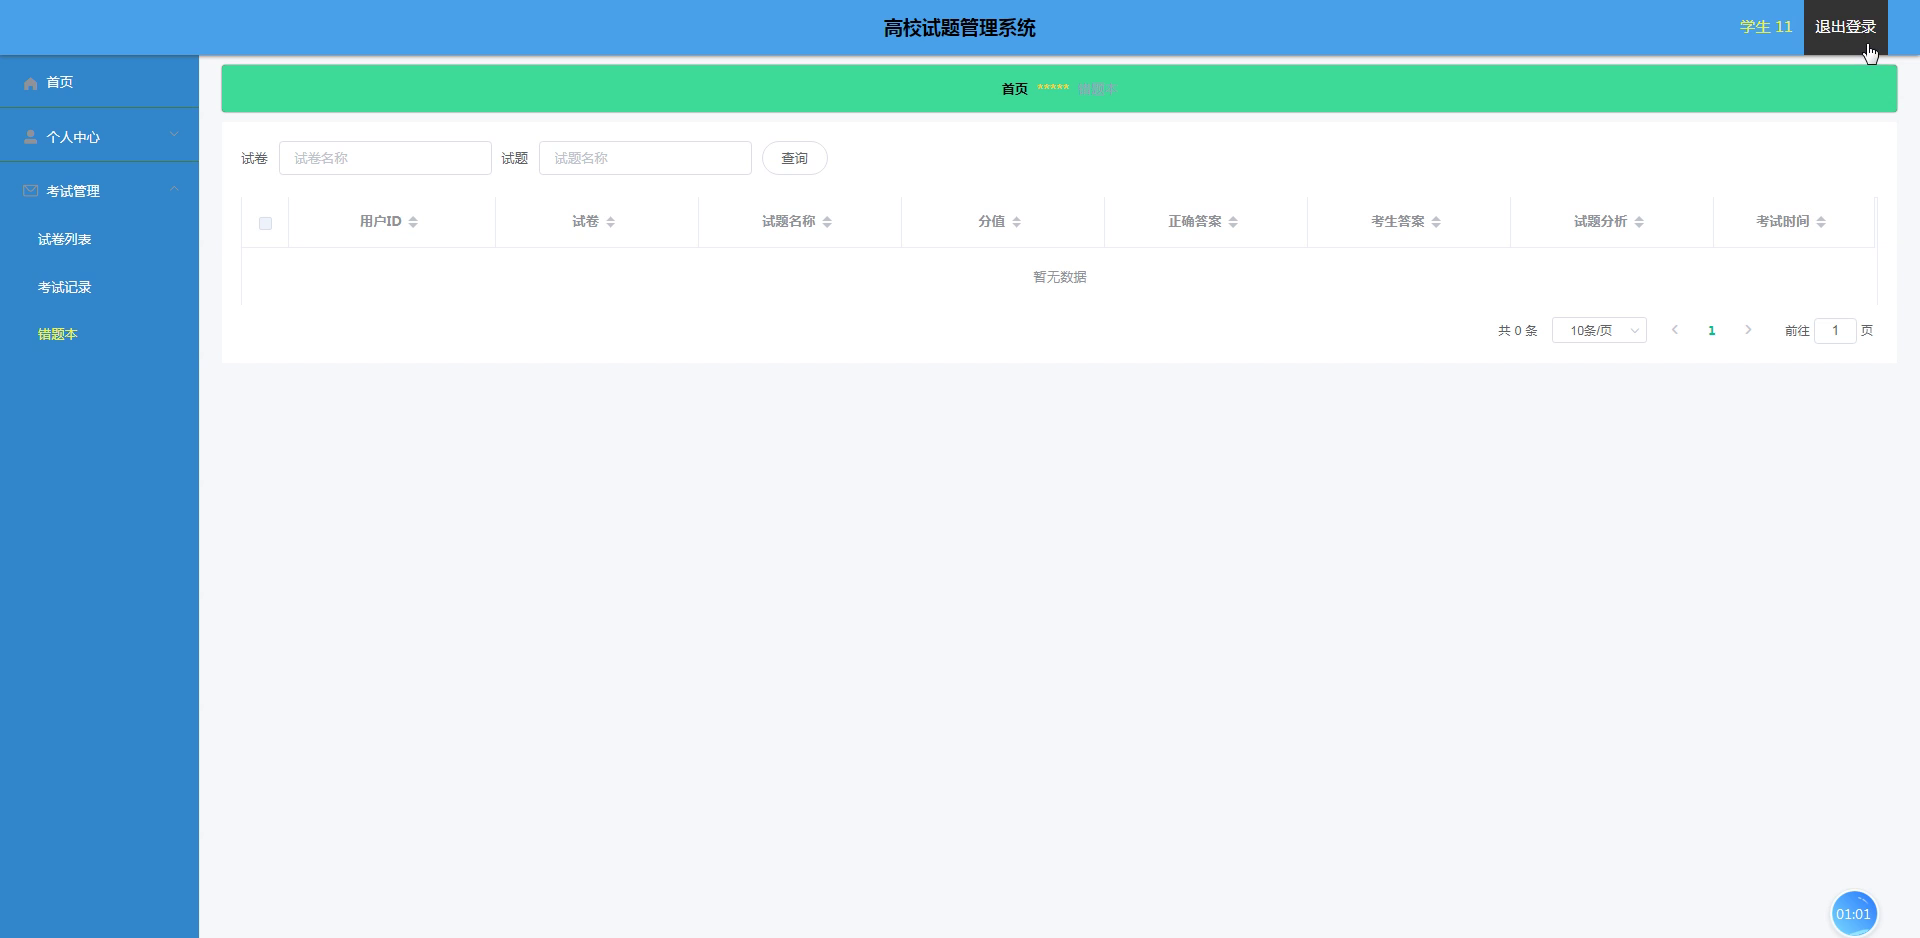1920x938 pixels.
Task: Click sort arrows next to 试卷 column
Action: [610, 222]
